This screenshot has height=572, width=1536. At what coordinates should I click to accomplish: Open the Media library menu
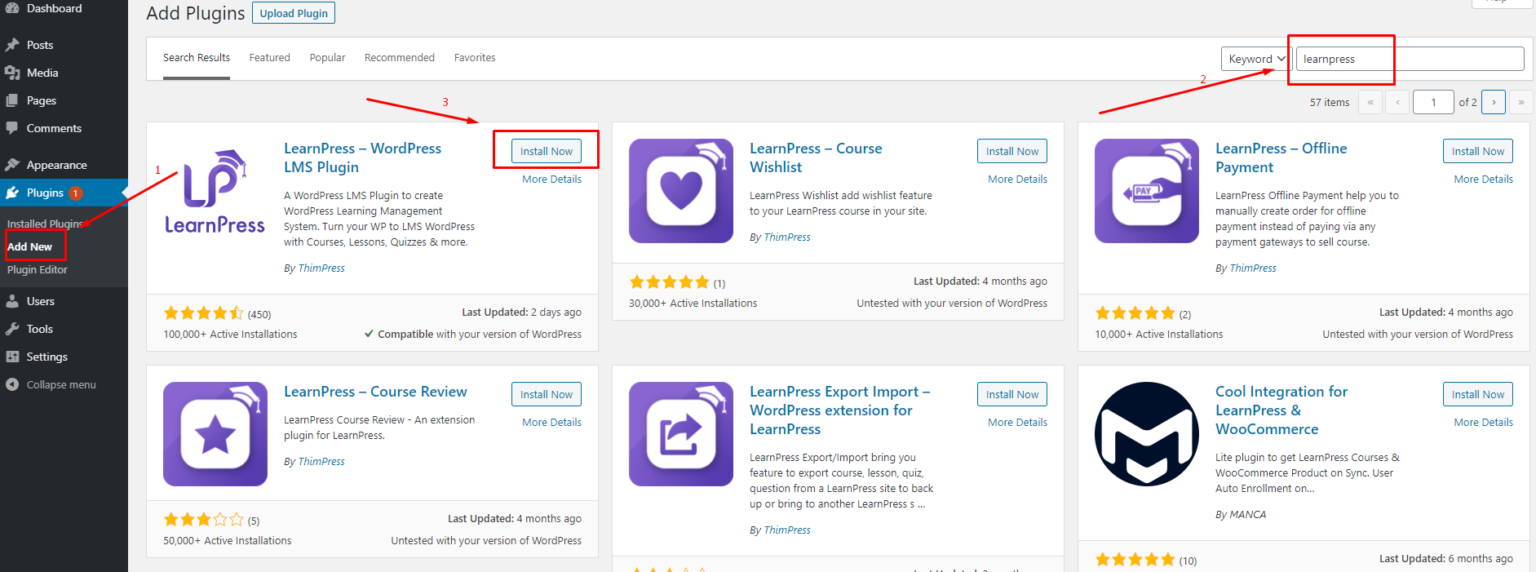[x=42, y=73]
